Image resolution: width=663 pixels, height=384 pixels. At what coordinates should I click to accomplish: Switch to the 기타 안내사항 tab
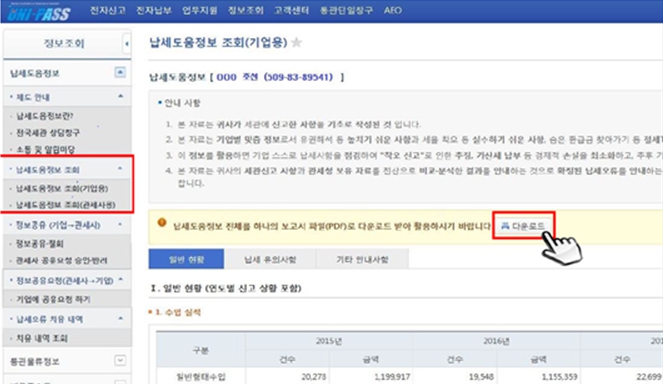pos(362,259)
